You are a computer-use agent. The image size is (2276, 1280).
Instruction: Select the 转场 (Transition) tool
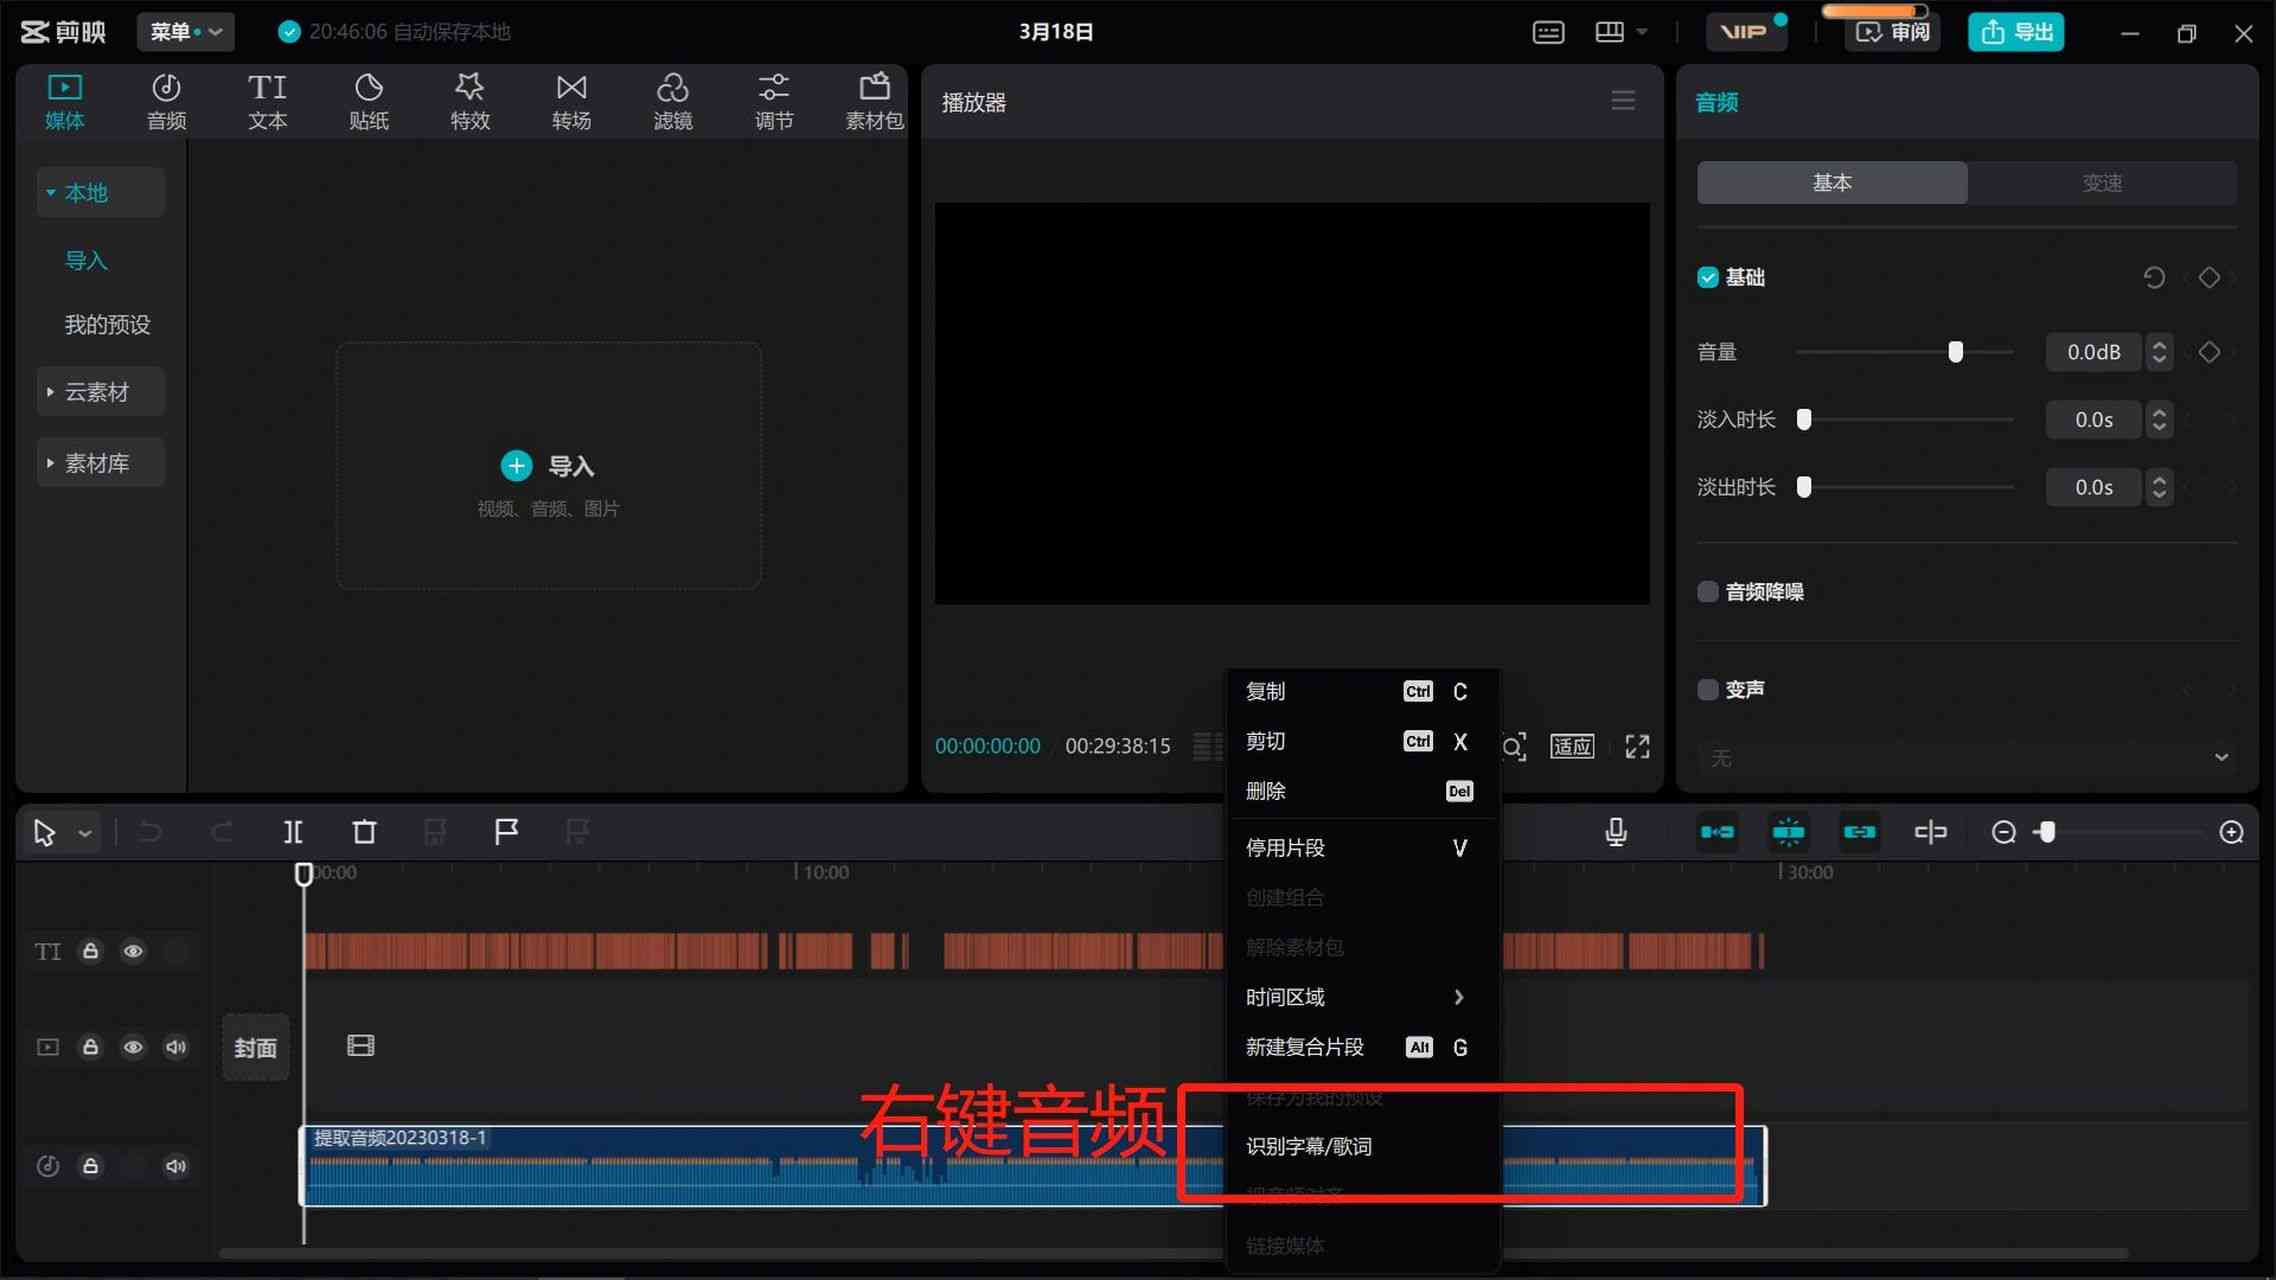571,100
